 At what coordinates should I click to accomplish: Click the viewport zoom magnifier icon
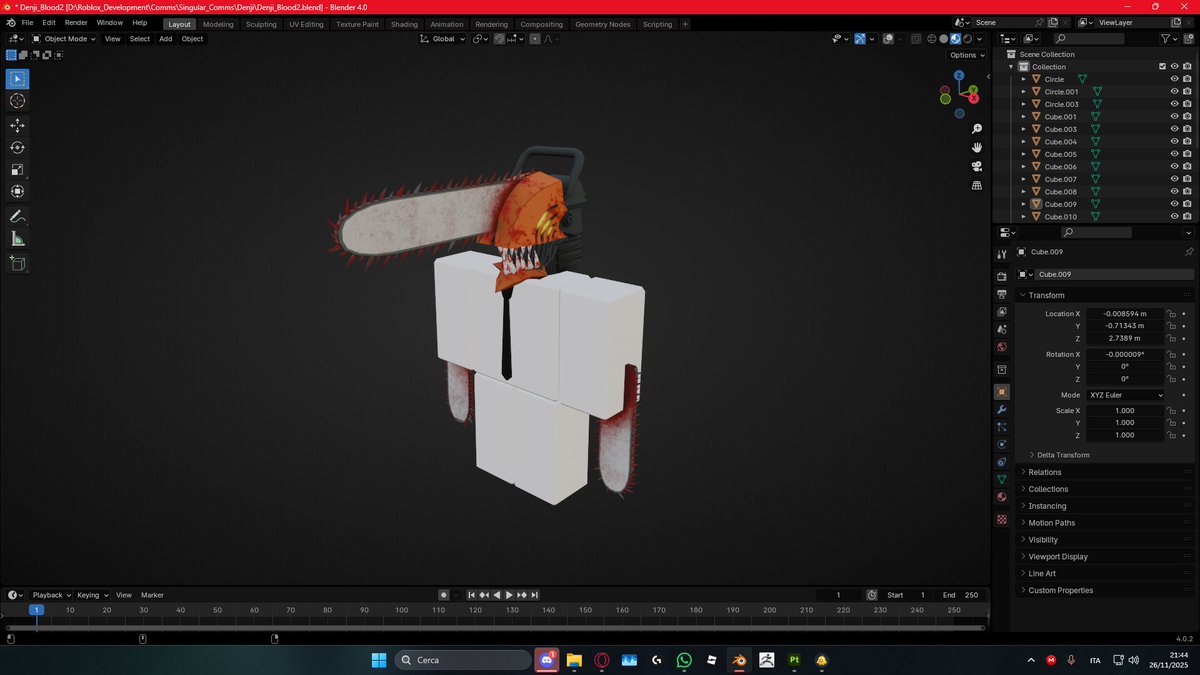pyautogui.click(x=977, y=129)
